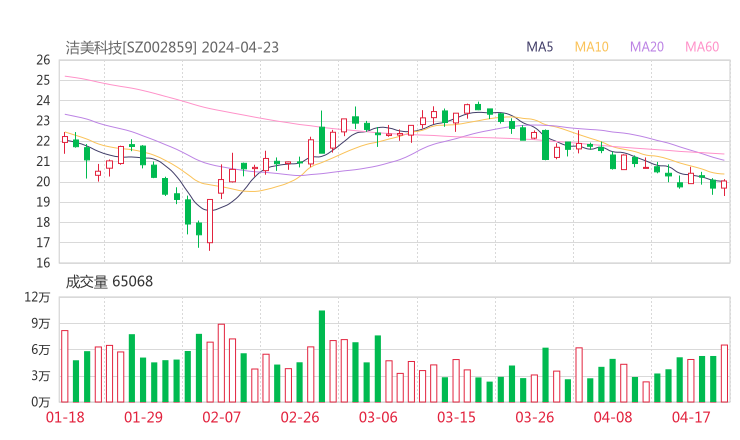
Task: Click the 03-06 date label
Action: point(378,417)
